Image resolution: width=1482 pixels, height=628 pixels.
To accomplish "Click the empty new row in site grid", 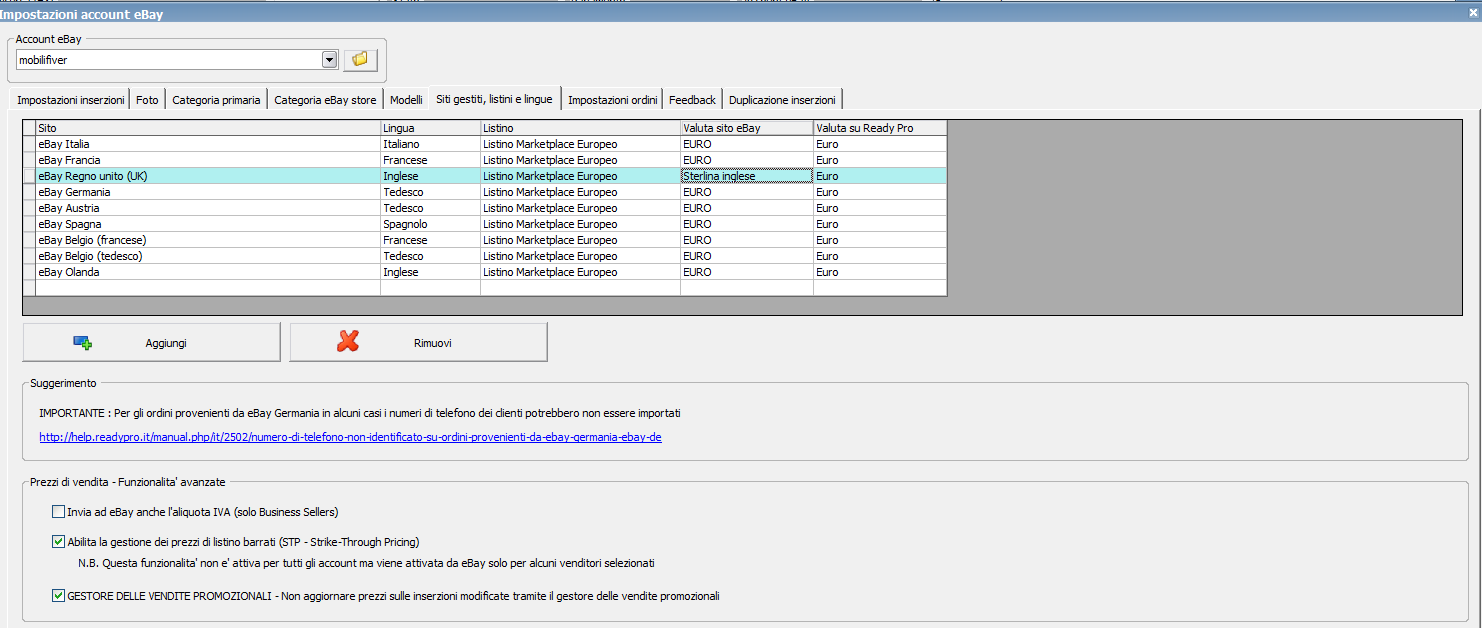I will tap(200, 288).
